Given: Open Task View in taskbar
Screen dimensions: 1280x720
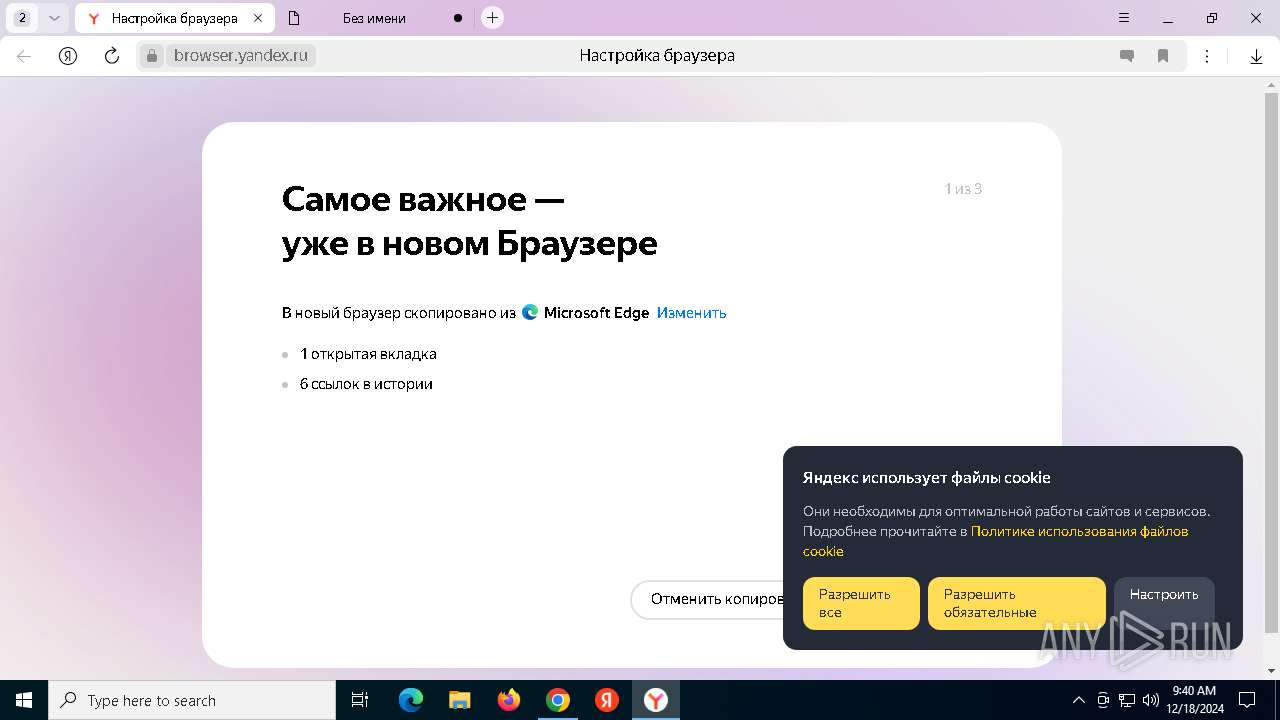Looking at the screenshot, I should click(360, 700).
